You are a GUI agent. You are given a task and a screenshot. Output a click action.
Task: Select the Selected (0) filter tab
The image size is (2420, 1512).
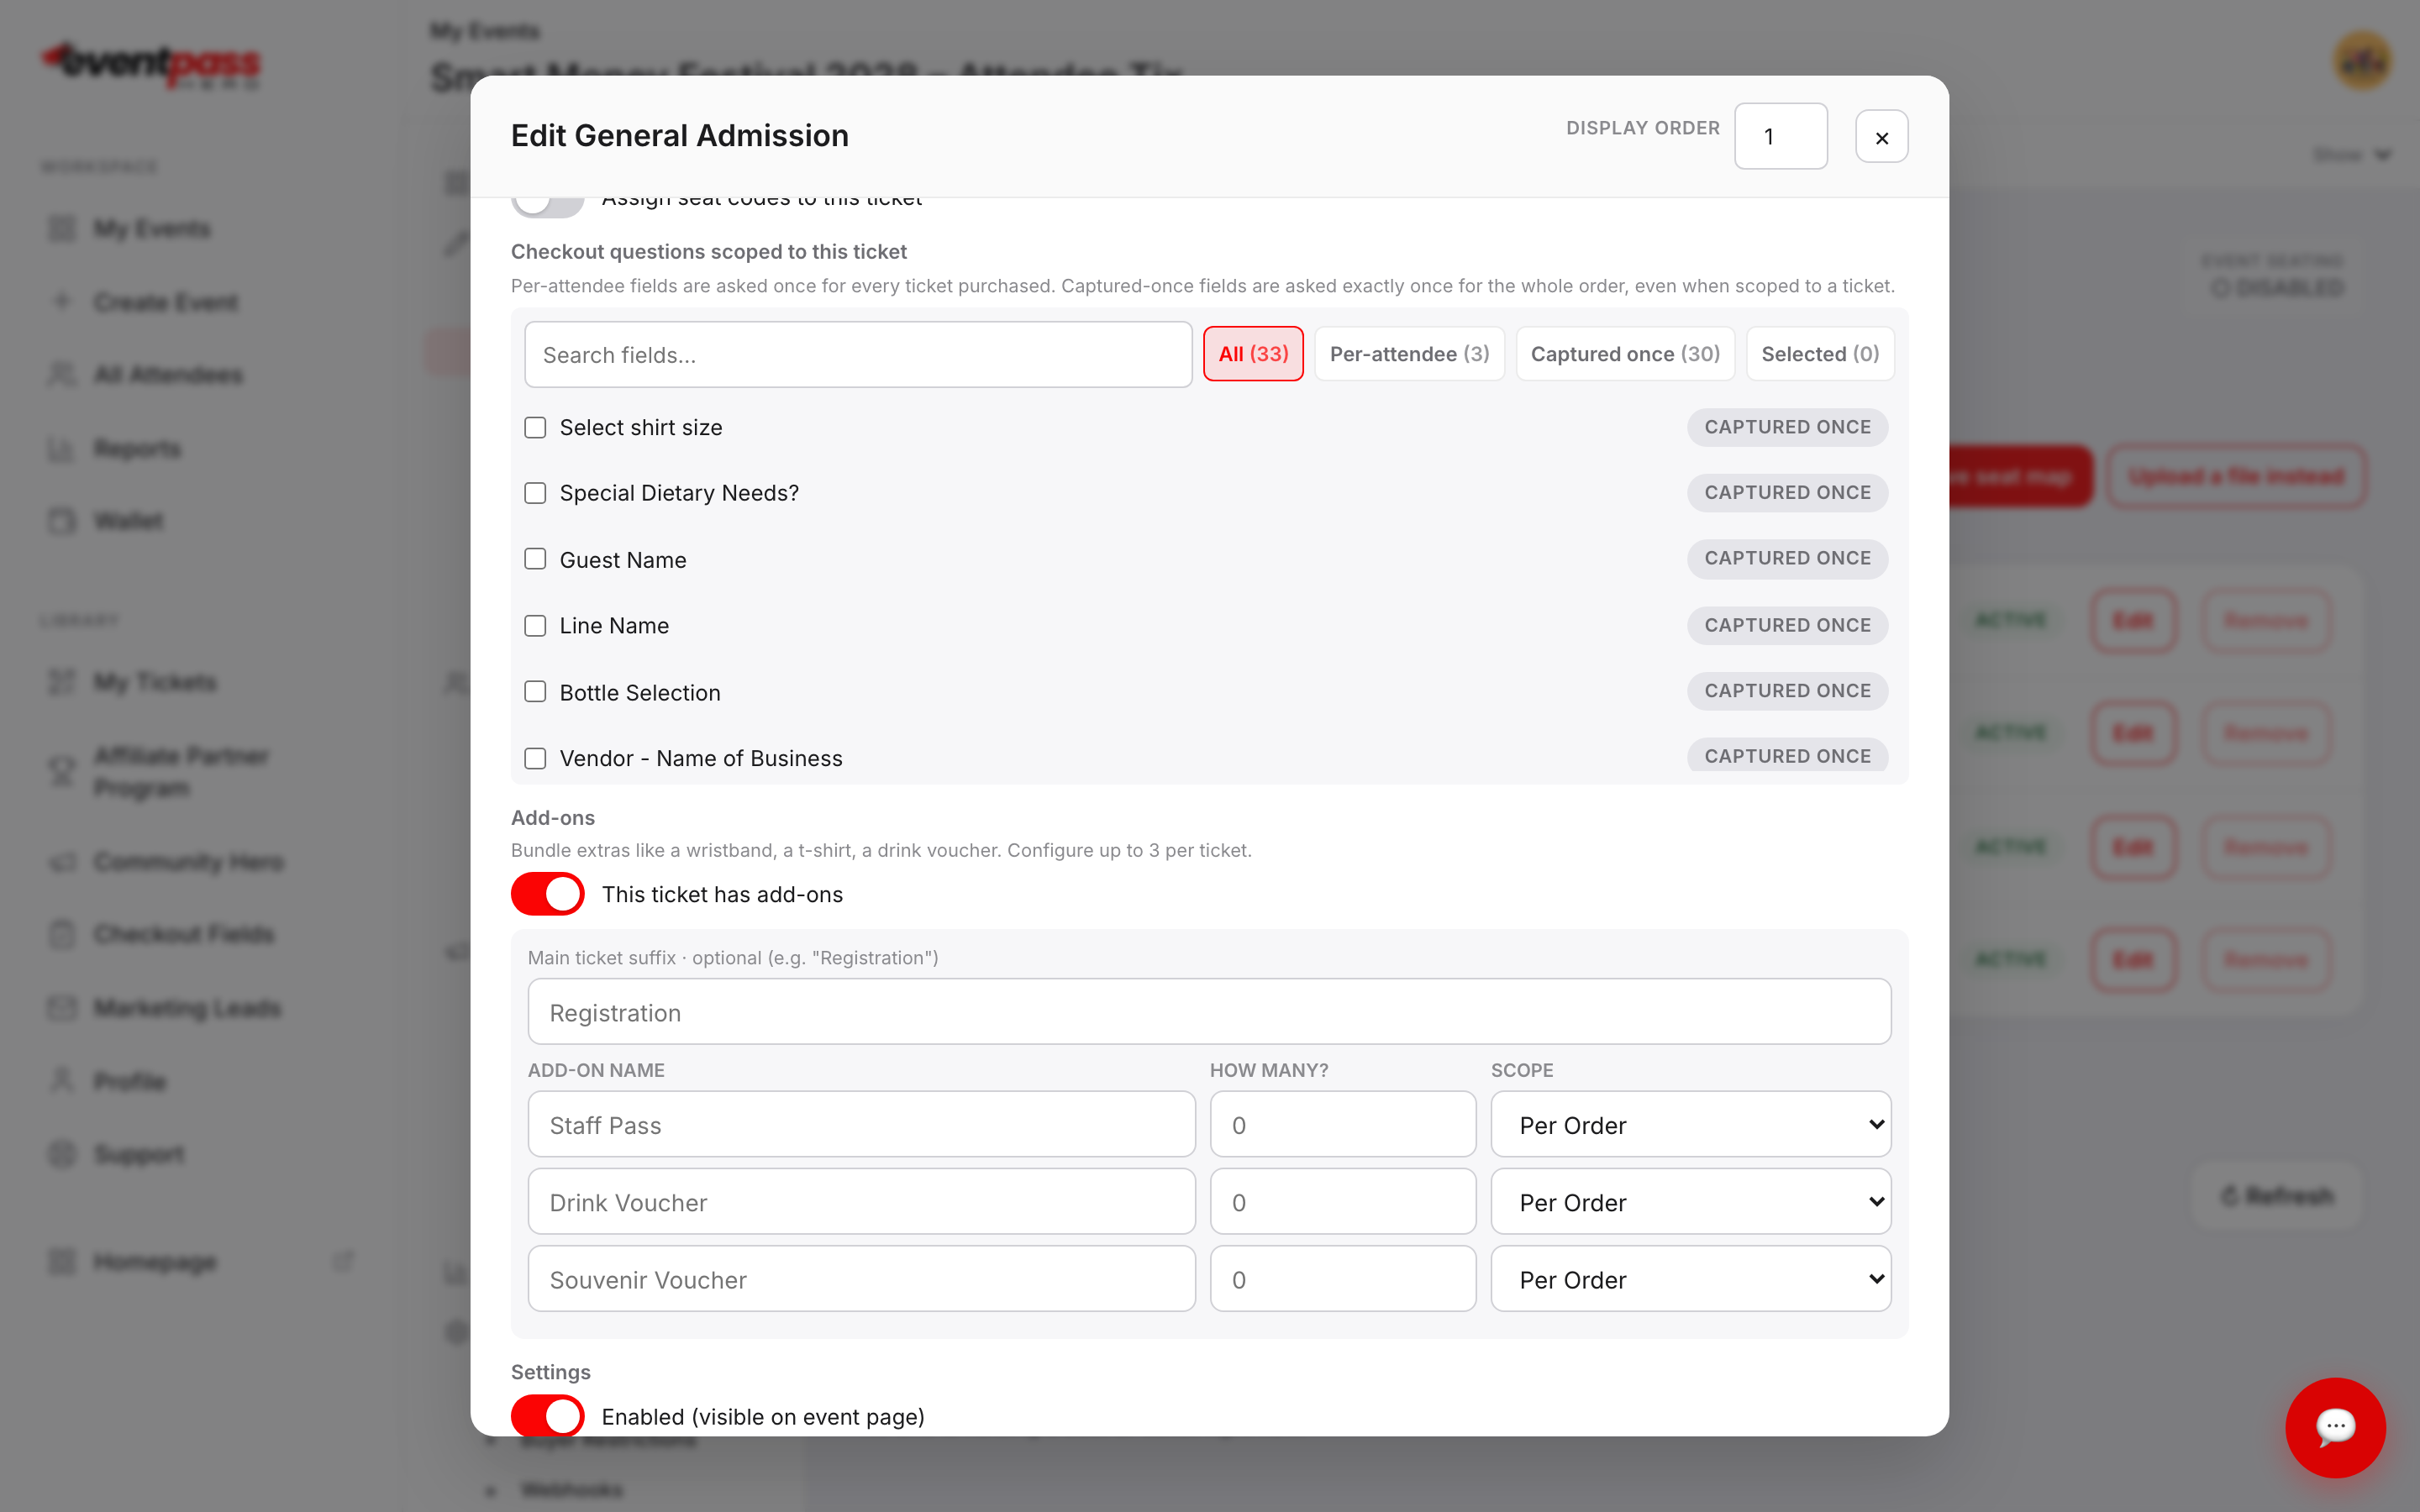point(1820,354)
